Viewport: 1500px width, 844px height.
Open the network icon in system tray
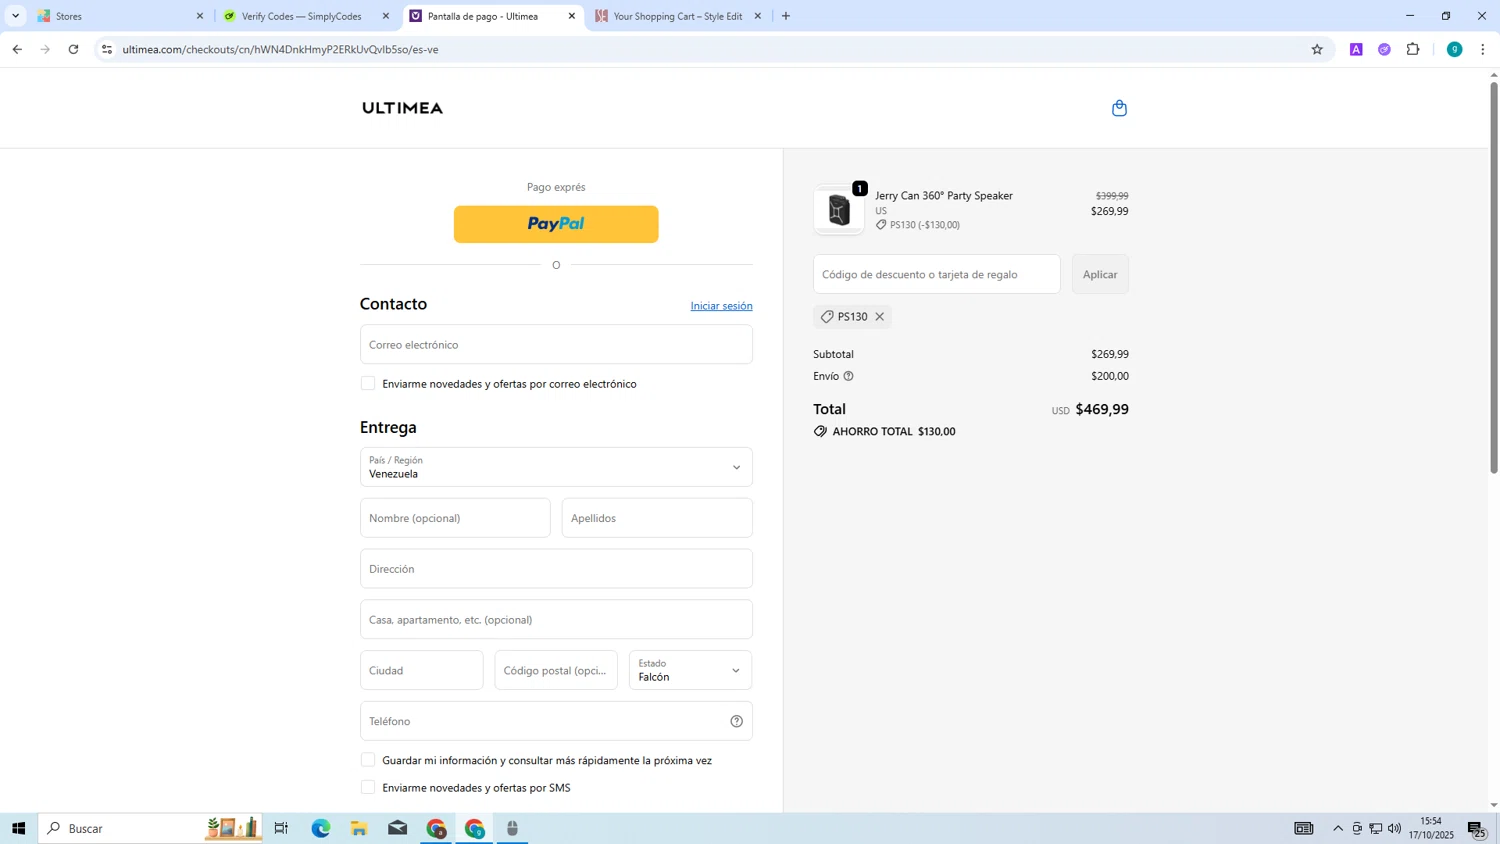pyautogui.click(x=1376, y=828)
